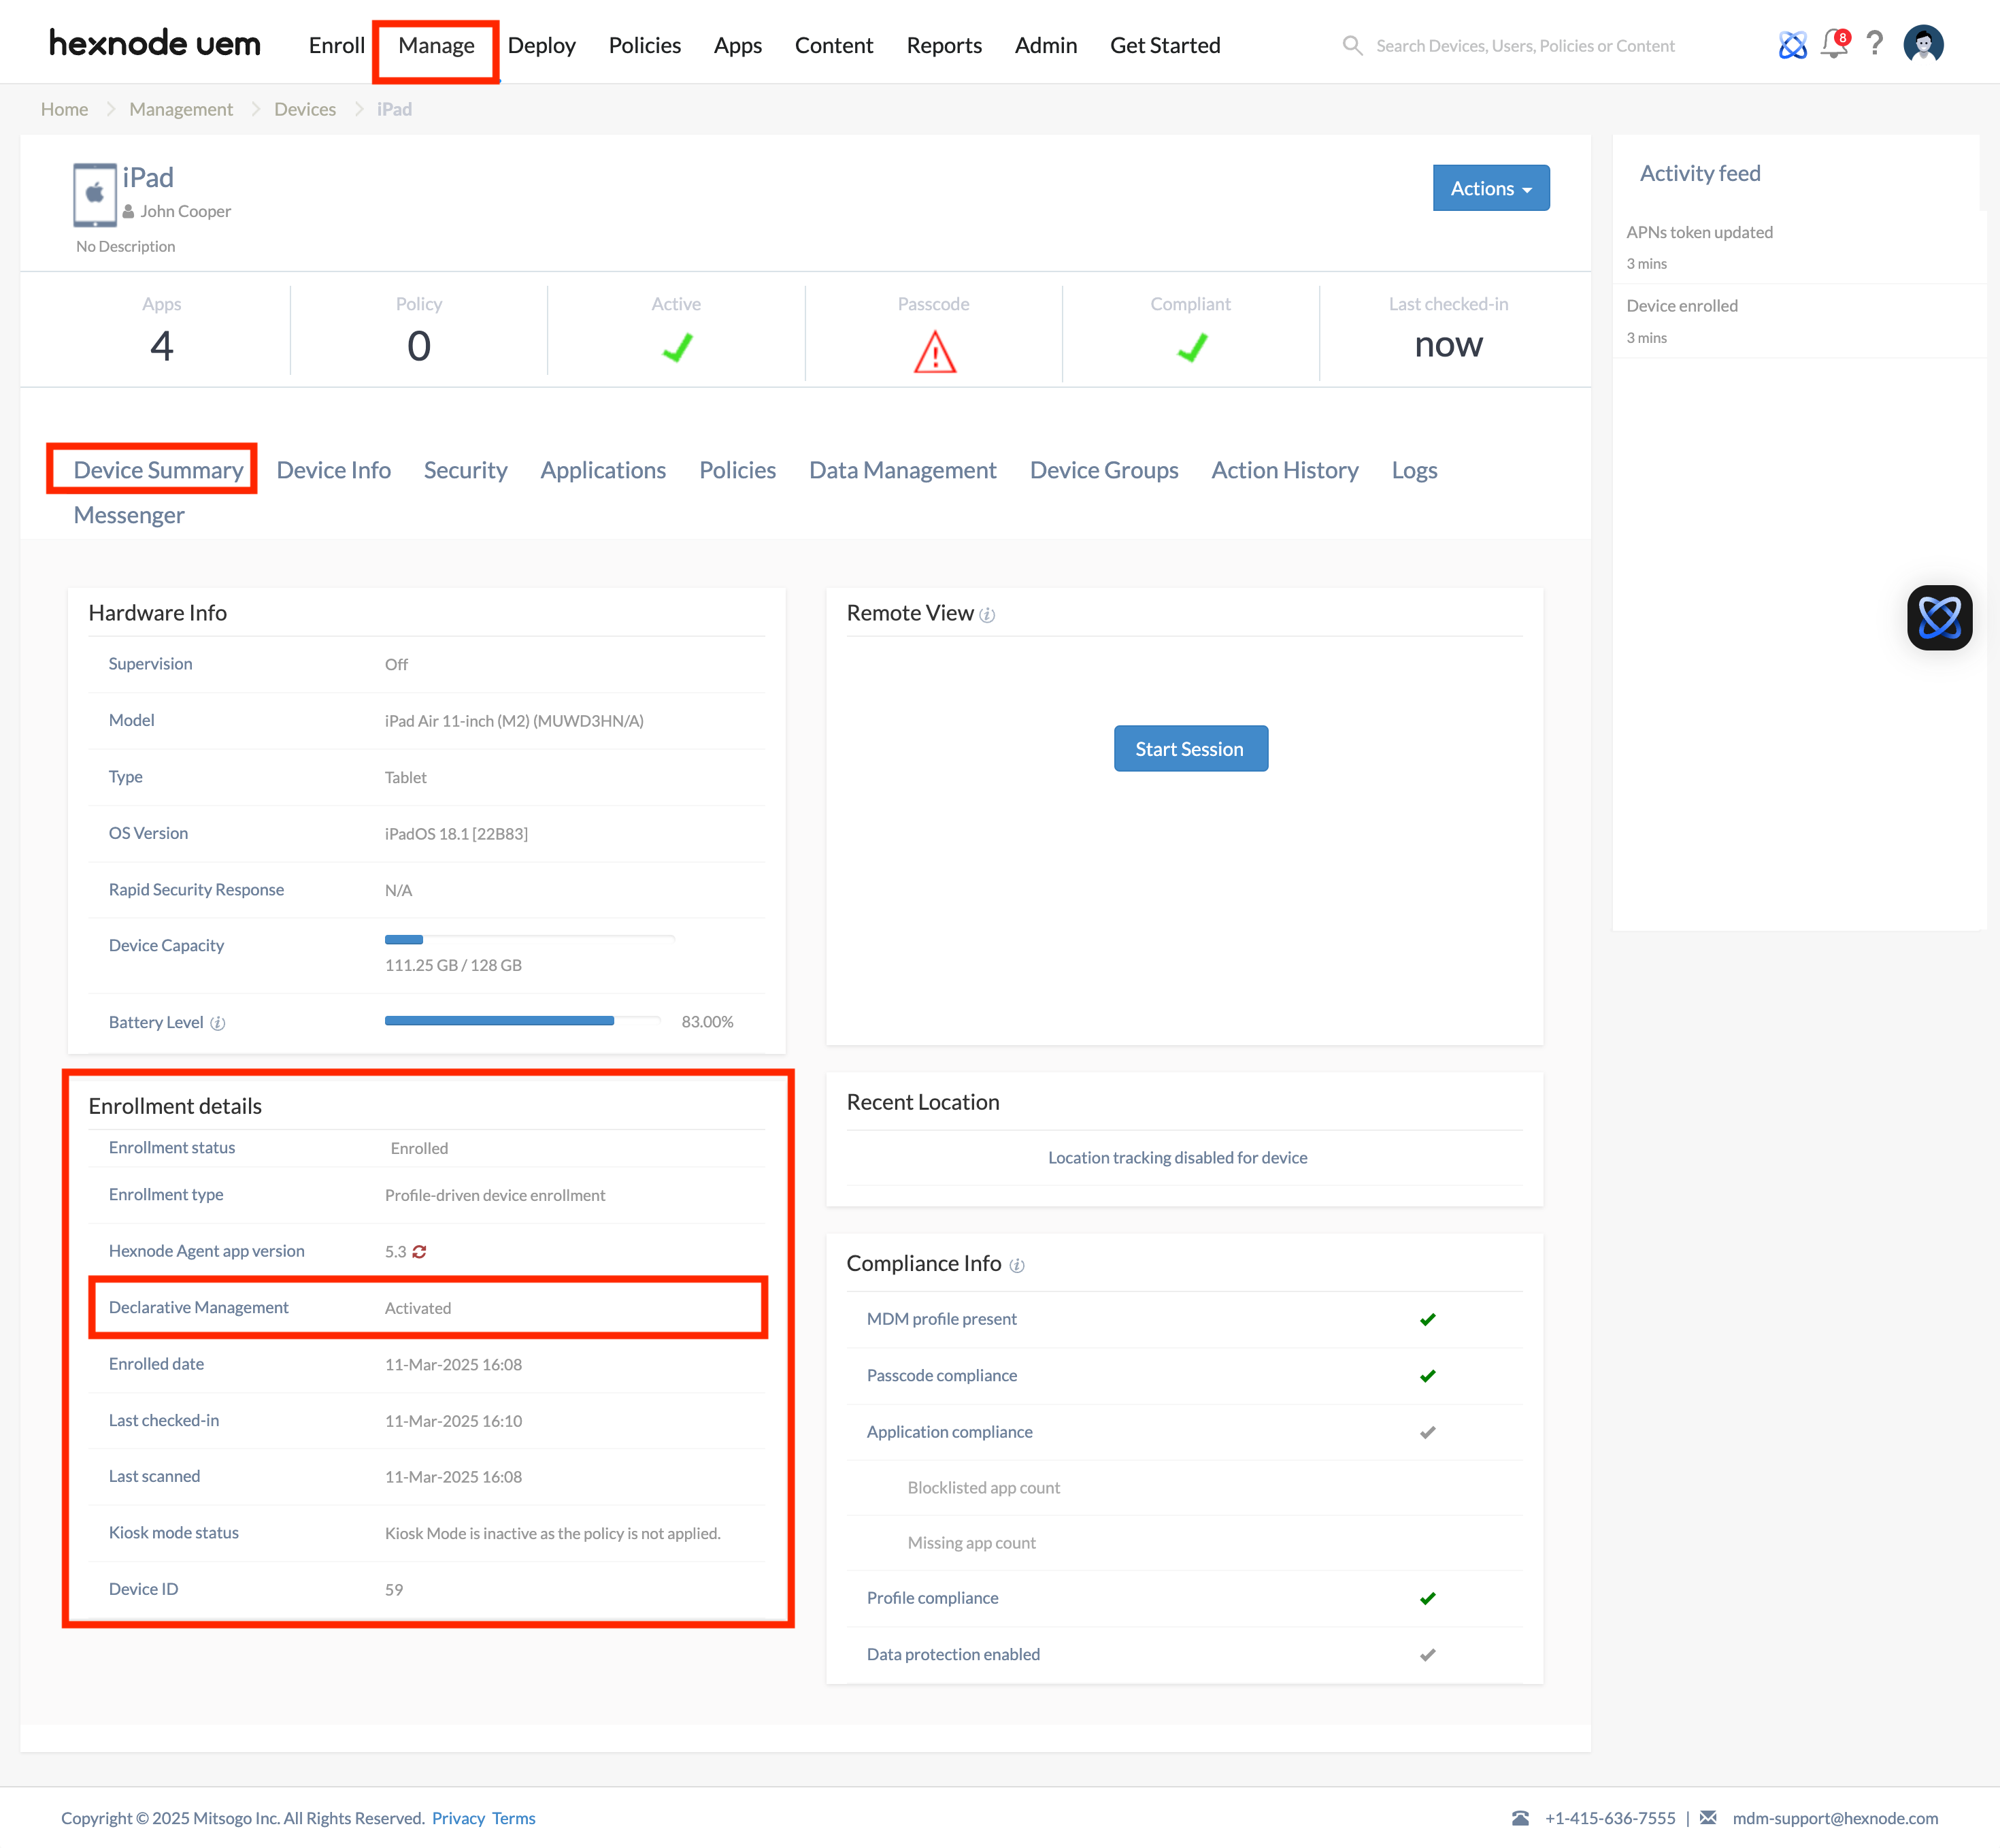2000x1848 pixels.
Task: Switch to the Data Management tab
Action: tap(902, 470)
